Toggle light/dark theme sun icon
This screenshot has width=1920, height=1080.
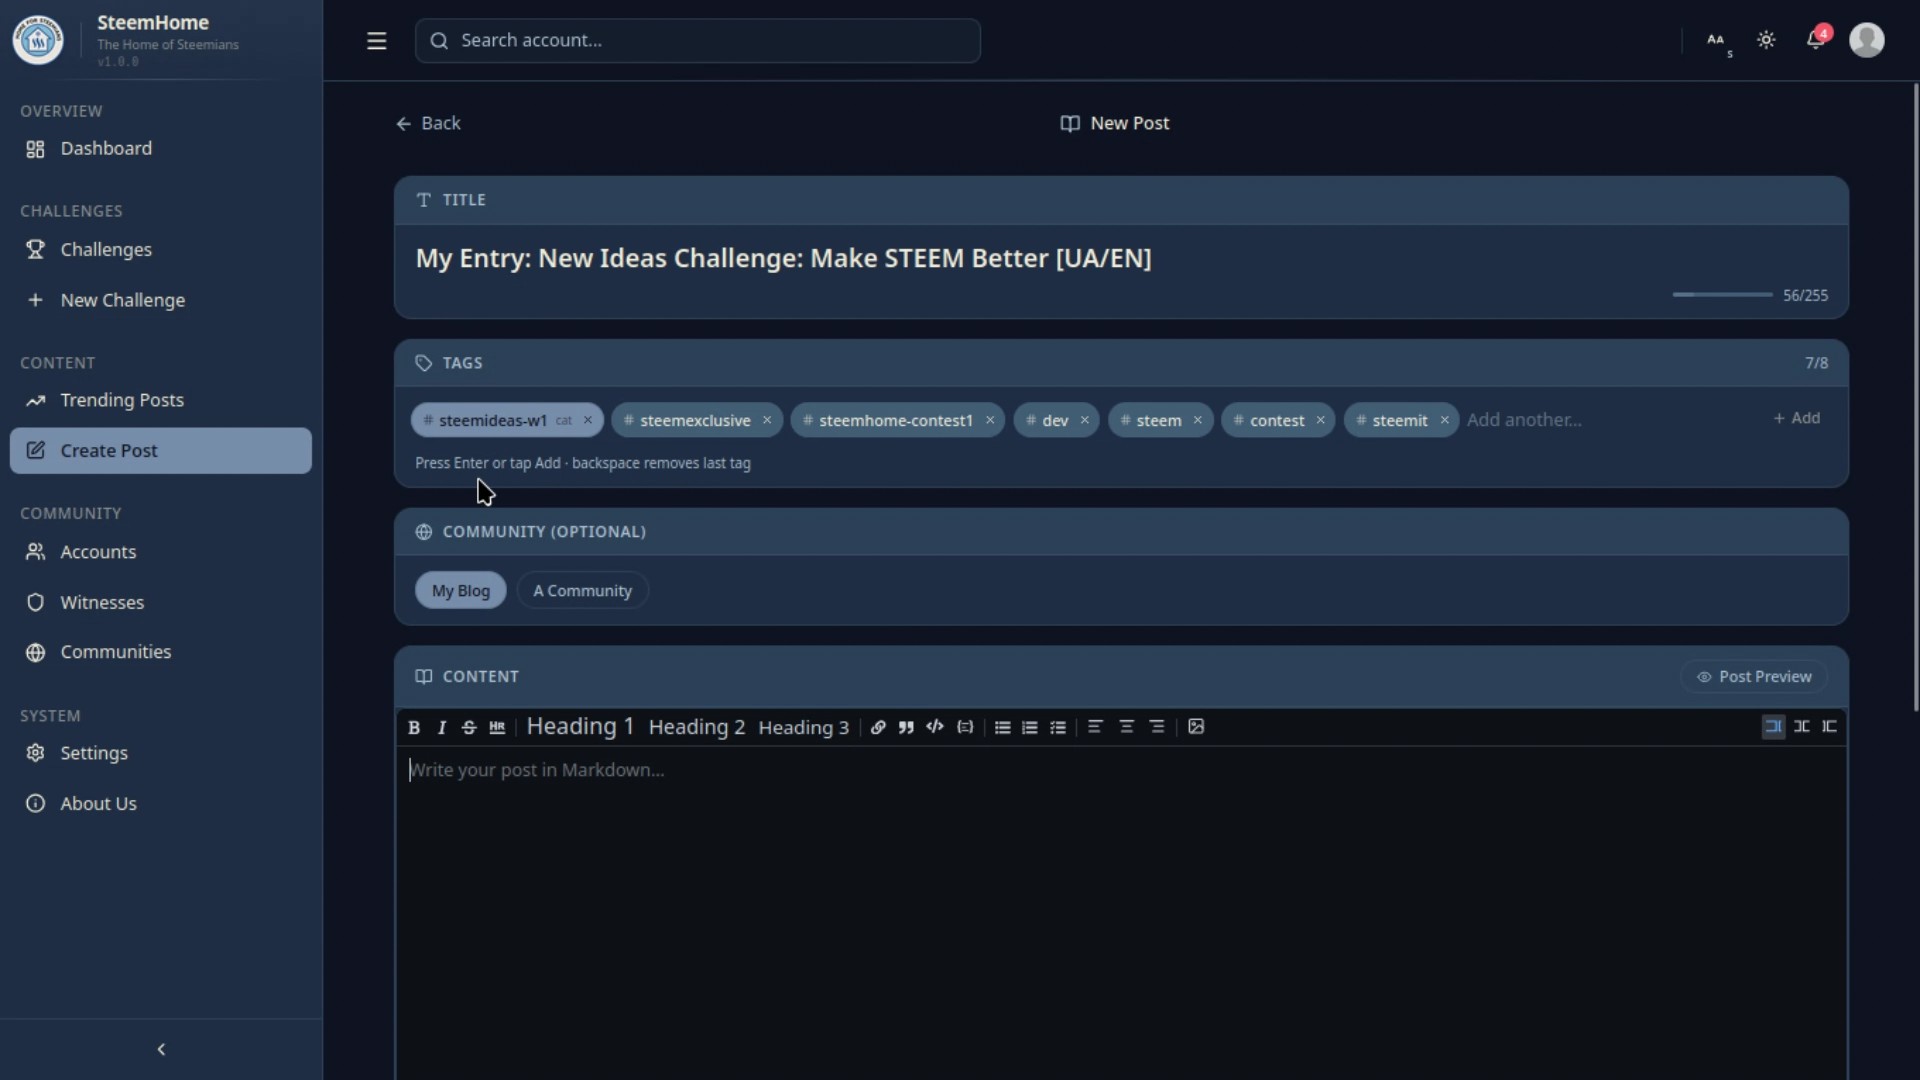(x=1766, y=41)
